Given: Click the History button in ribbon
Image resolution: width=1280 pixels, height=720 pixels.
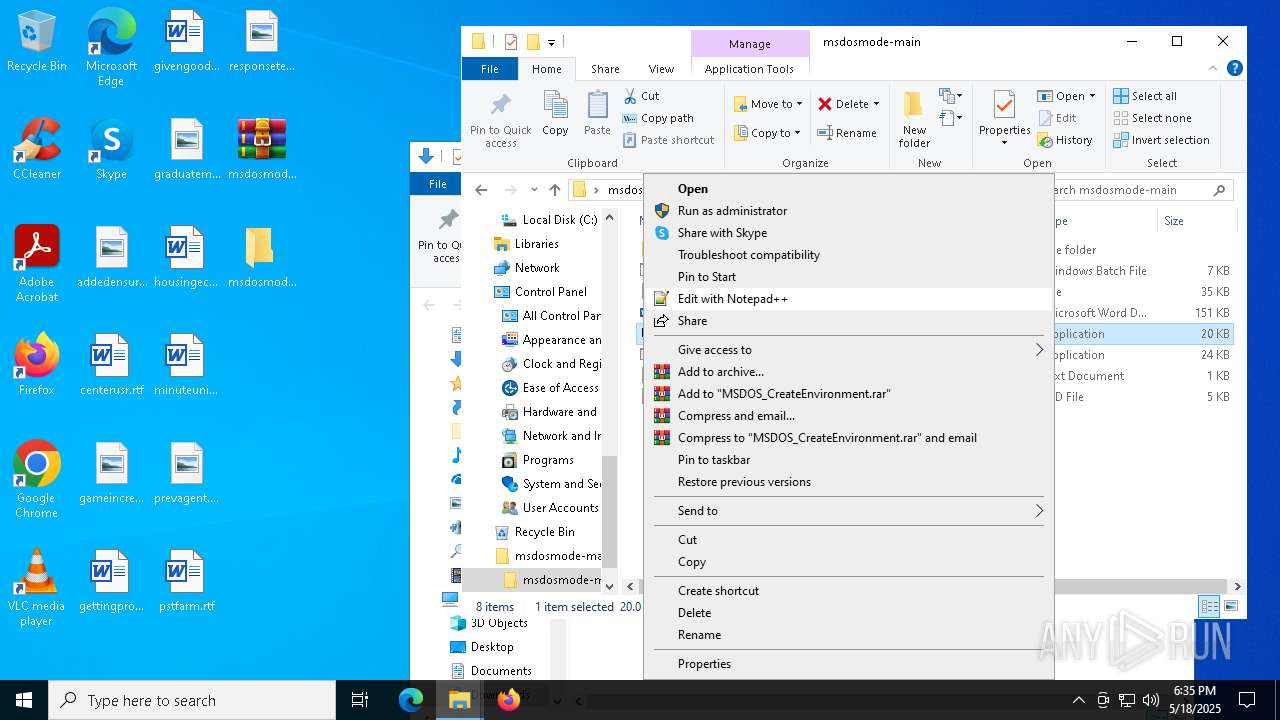Looking at the screenshot, I should click(x=1065, y=140).
